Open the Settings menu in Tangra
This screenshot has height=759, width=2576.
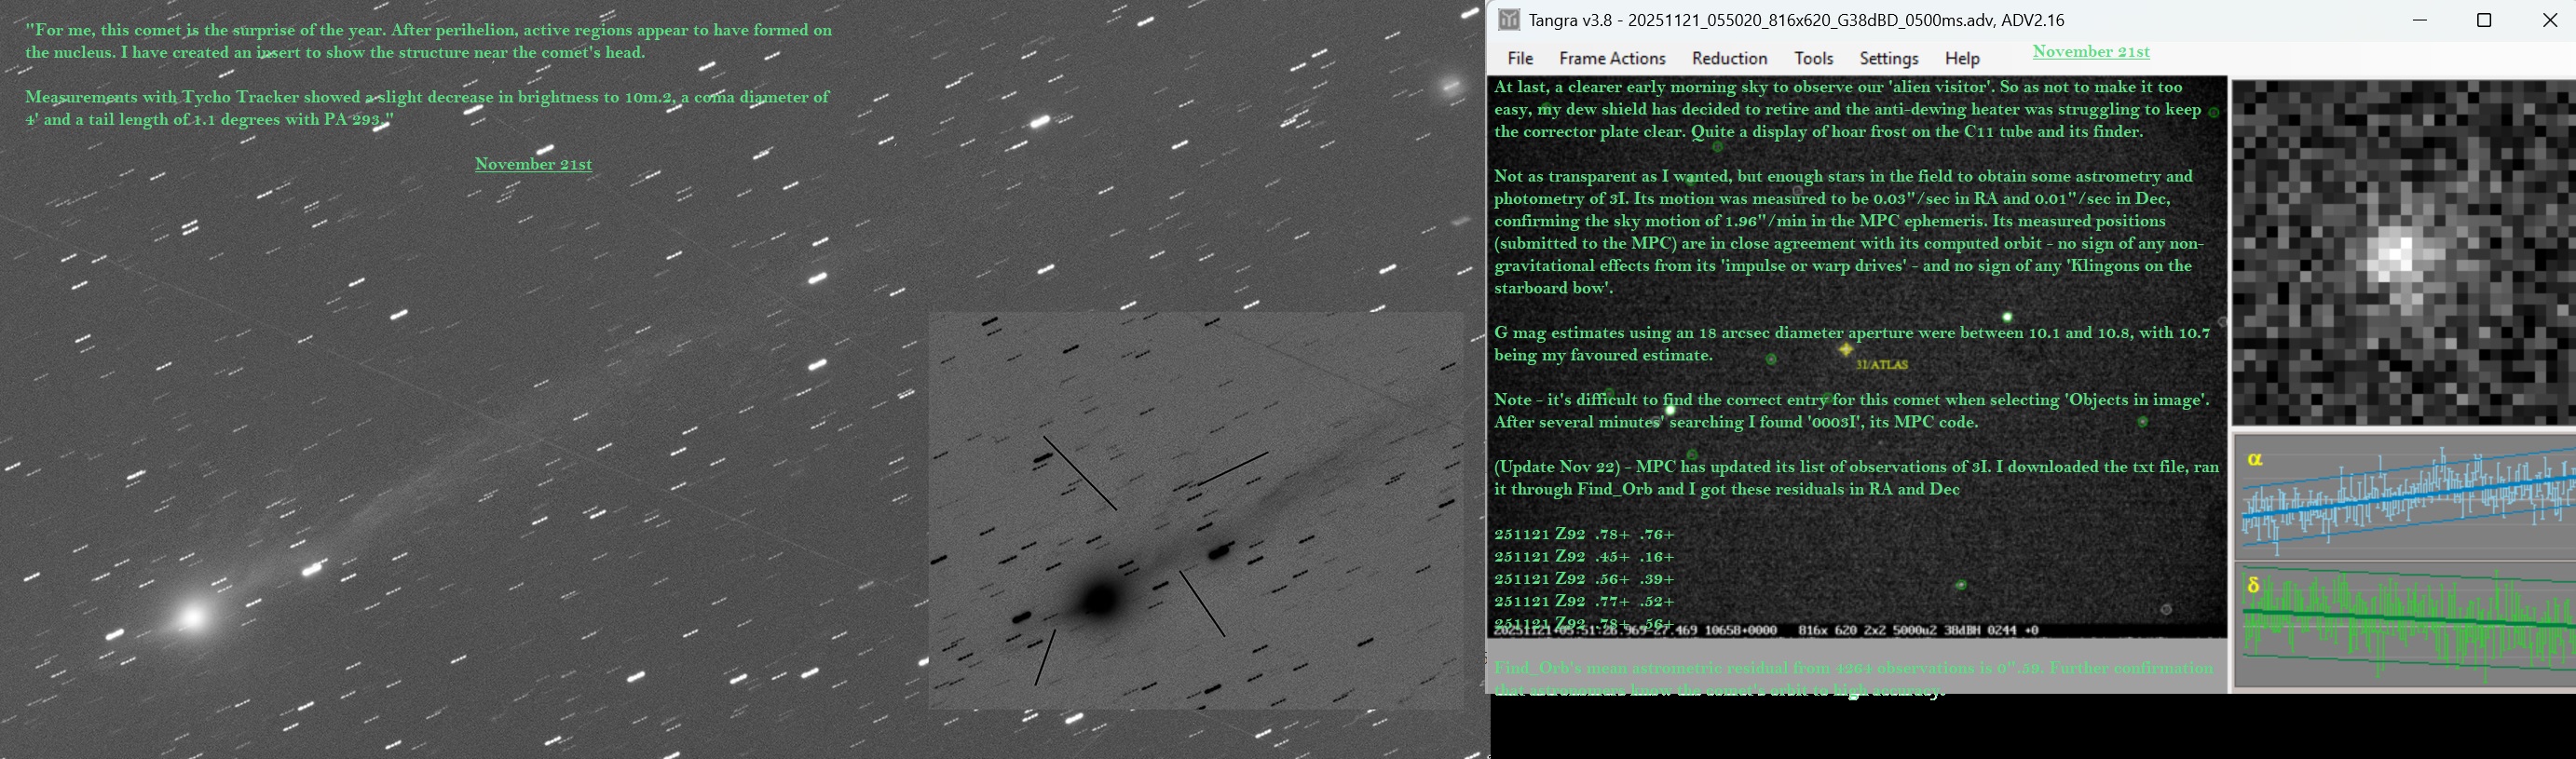click(1888, 59)
